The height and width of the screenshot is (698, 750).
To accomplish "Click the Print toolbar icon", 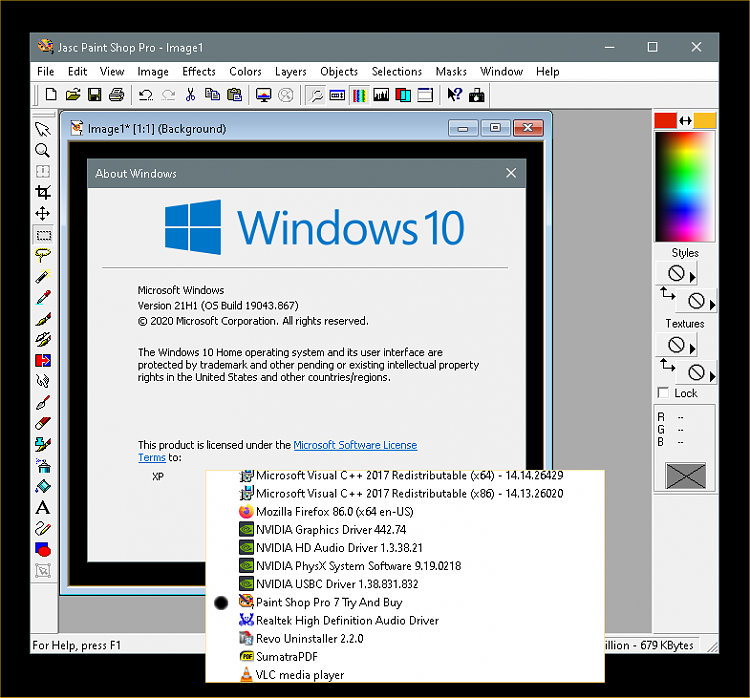I will pos(117,95).
